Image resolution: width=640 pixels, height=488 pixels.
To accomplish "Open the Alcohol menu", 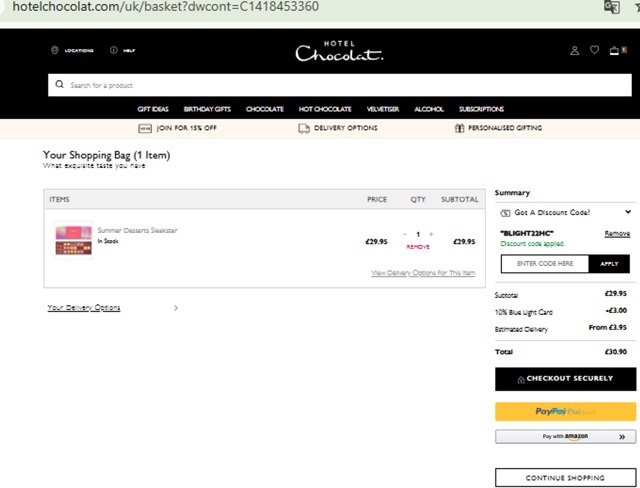I will click(429, 109).
